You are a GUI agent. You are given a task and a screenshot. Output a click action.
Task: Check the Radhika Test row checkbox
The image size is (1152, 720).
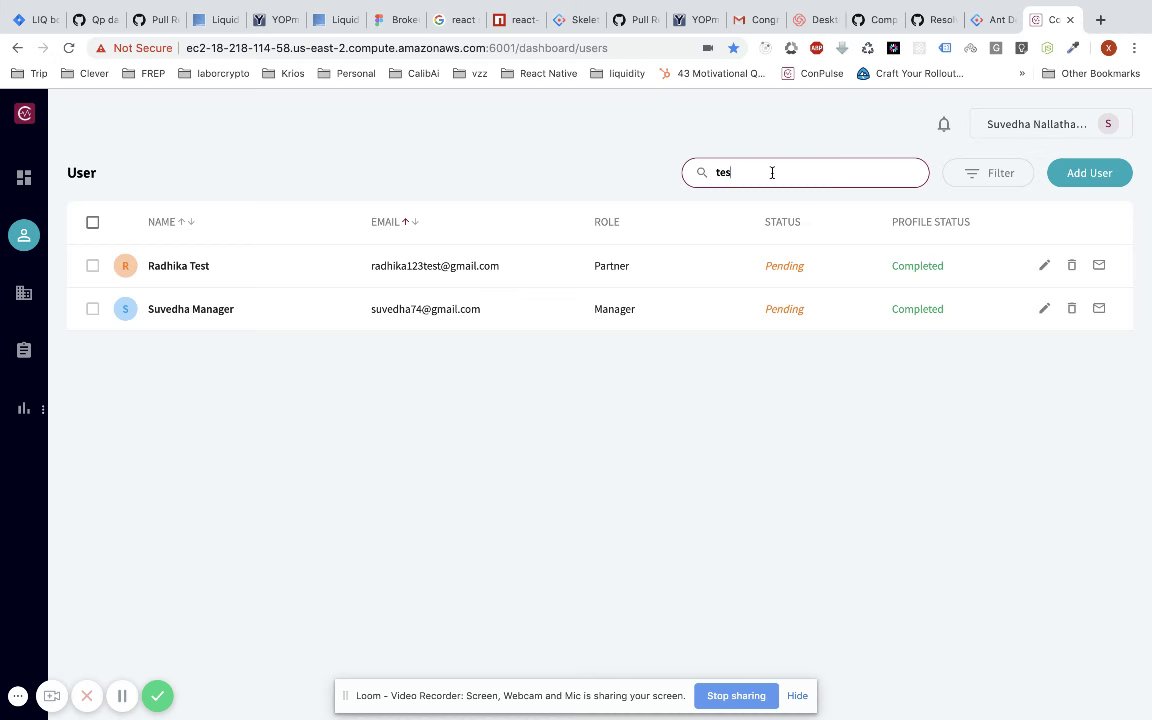pos(93,265)
